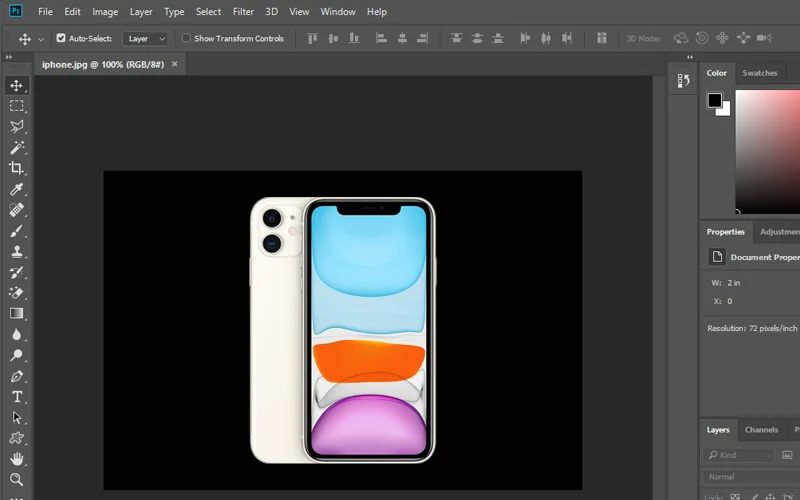Switch to the Swatches tab
Image resolution: width=800 pixels, height=500 pixels.
[x=760, y=73]
